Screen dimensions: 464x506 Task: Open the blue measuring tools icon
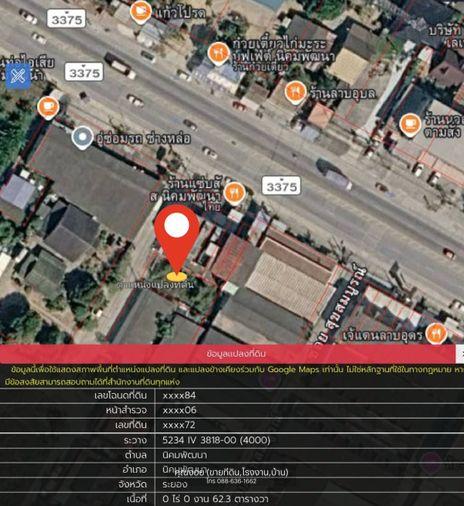tap(18, 76)
